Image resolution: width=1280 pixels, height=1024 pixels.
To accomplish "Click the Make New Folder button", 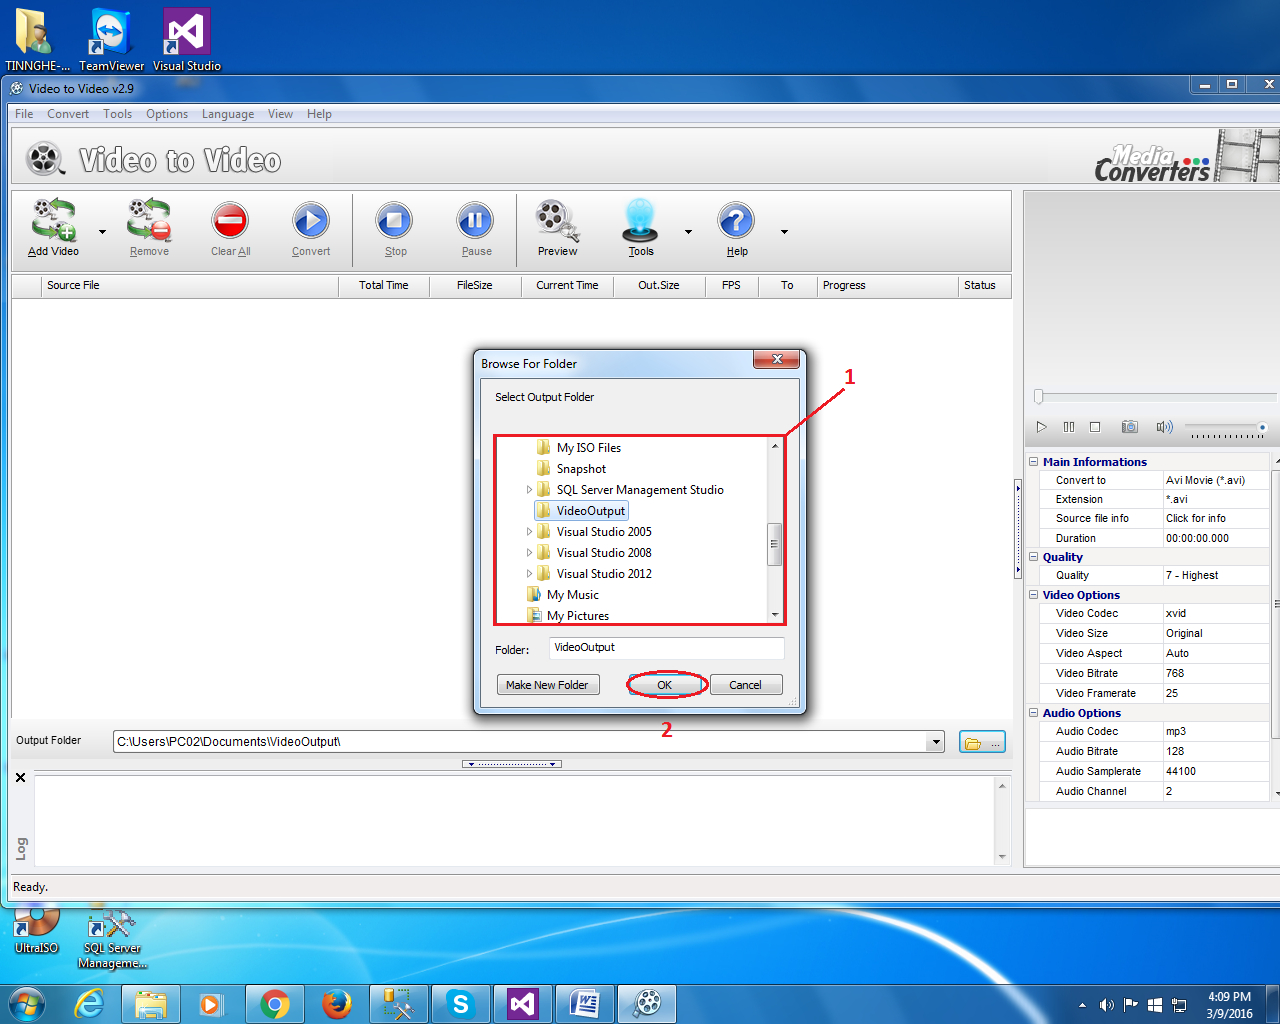I will (547, 685).
